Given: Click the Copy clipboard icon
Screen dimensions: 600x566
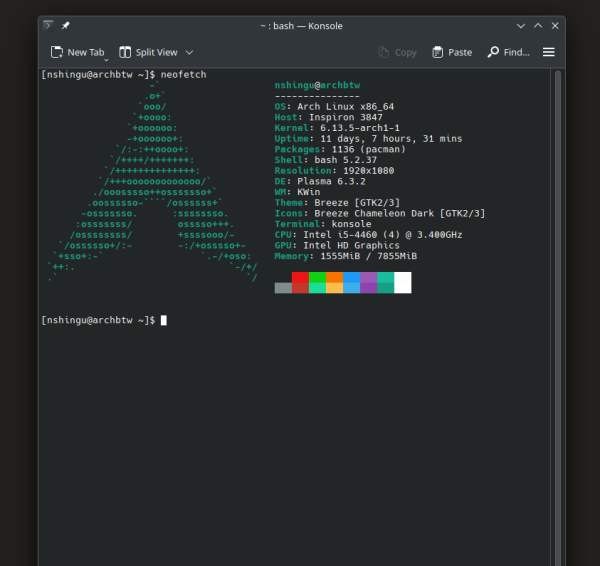Looking at the screenshot, I should (384, 52).
